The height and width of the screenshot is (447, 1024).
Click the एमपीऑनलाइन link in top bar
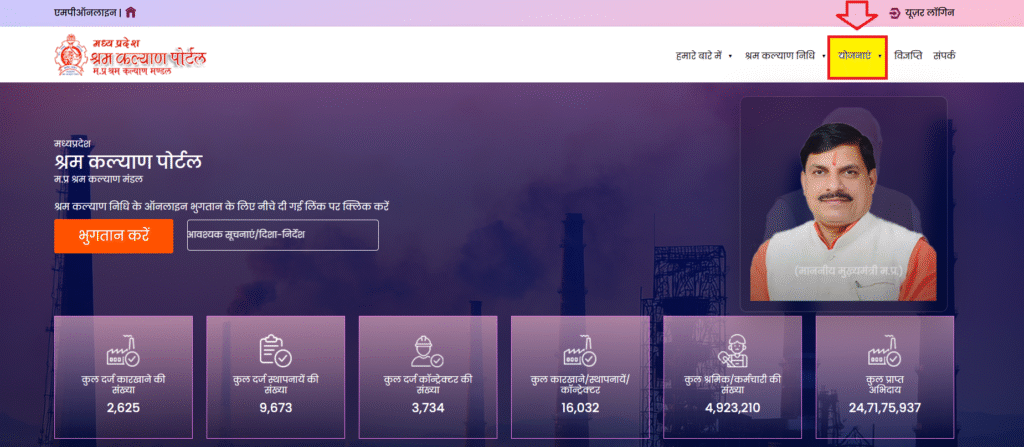[86, 12]
